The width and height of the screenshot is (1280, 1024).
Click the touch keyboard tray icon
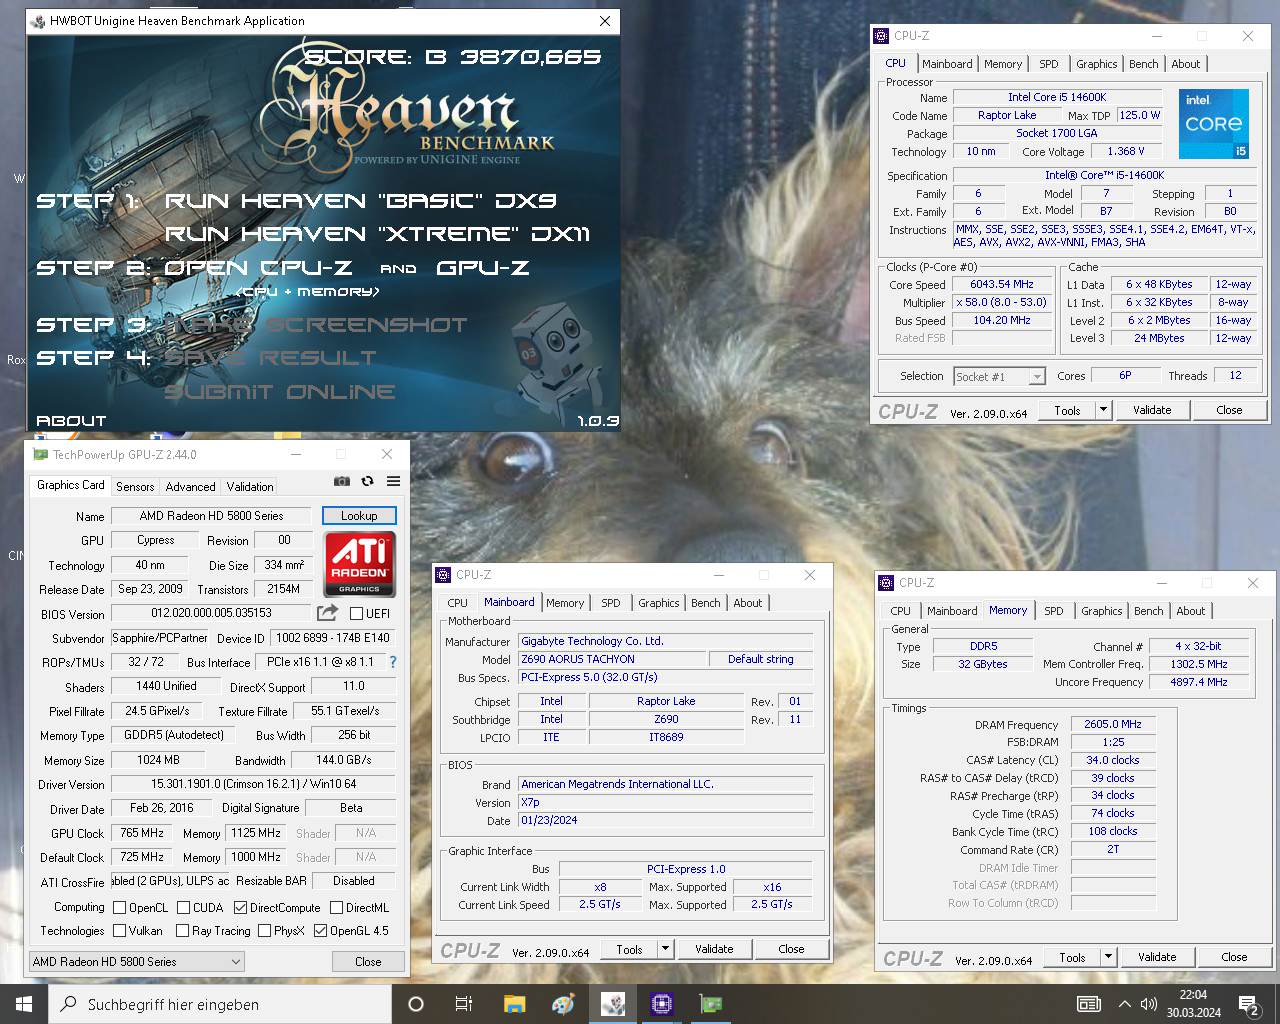pos(1088,1004)
